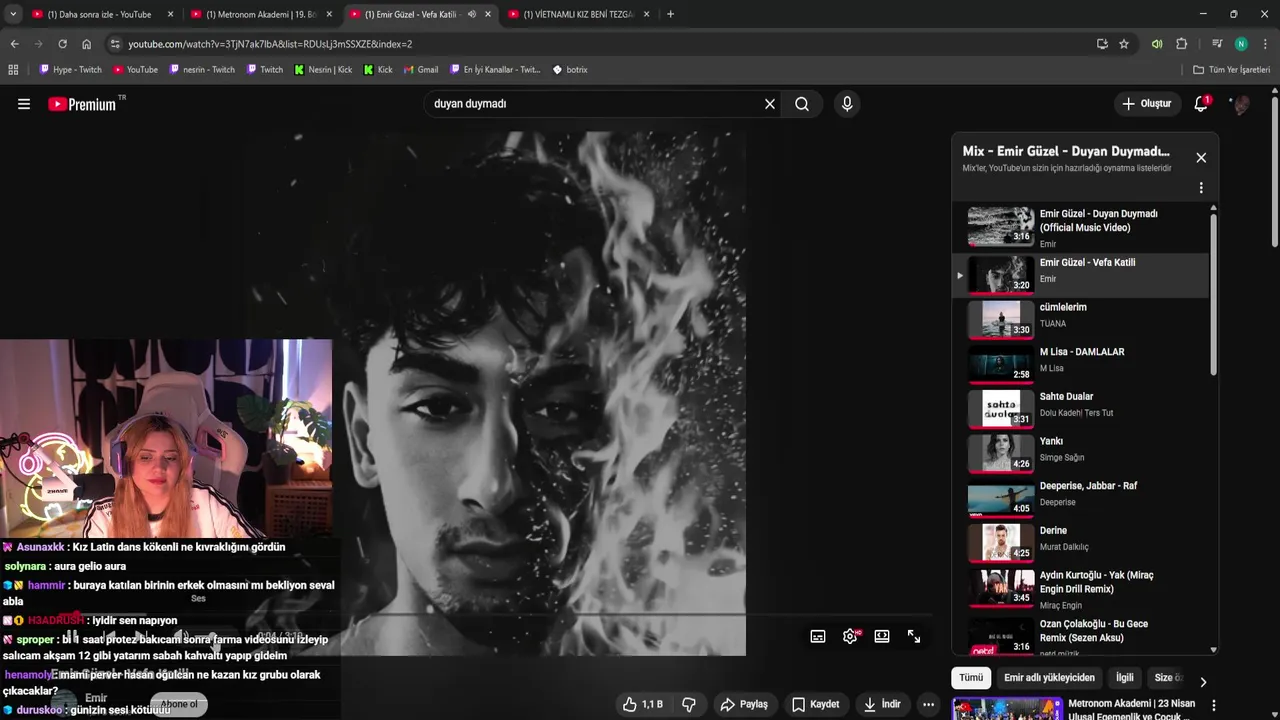
Task: Toggle subtitles in the video player
Action: coord(818,636)
